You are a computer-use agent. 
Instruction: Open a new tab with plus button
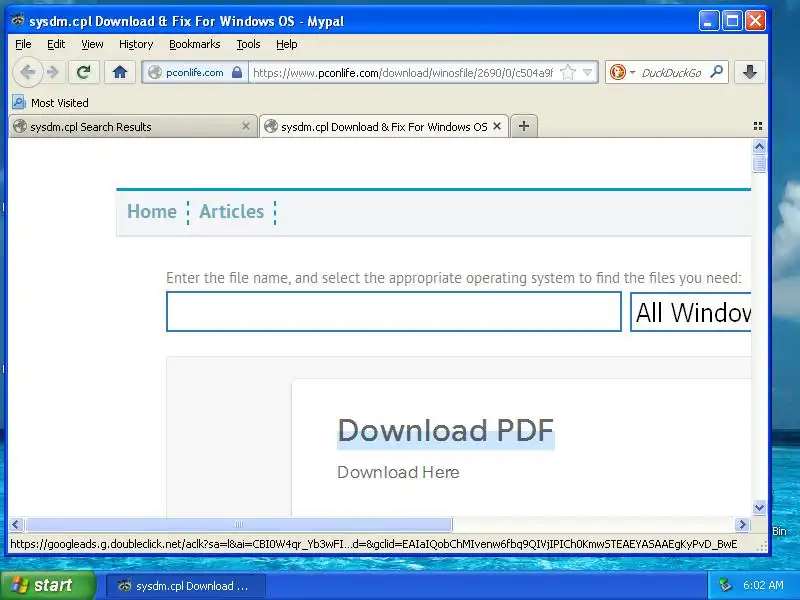524,126
